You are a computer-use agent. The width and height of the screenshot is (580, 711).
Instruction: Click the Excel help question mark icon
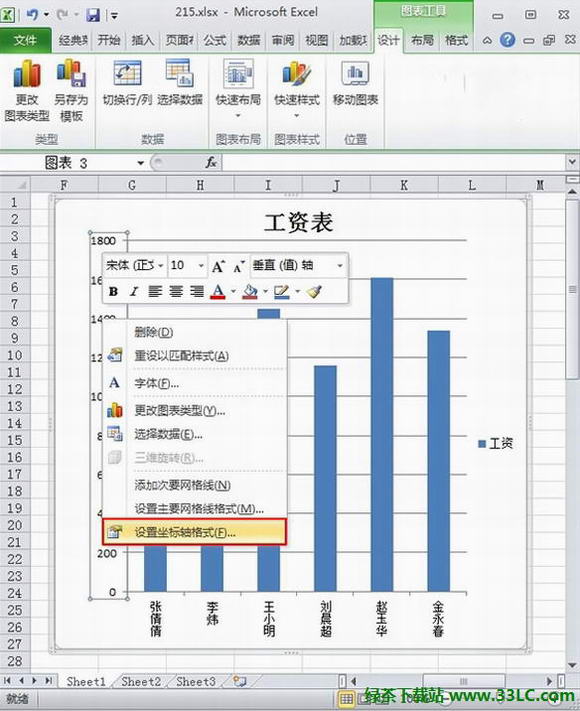pos(507,40)
